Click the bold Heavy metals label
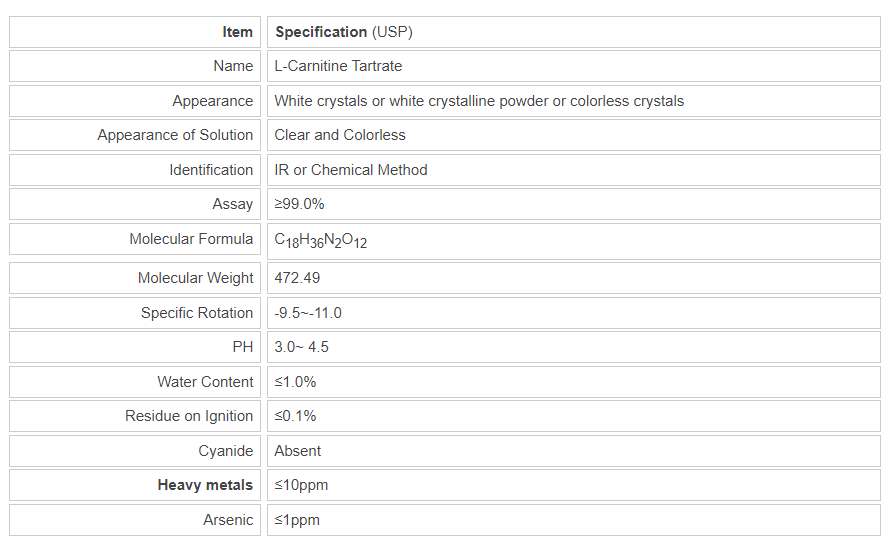 pos(205,485)
